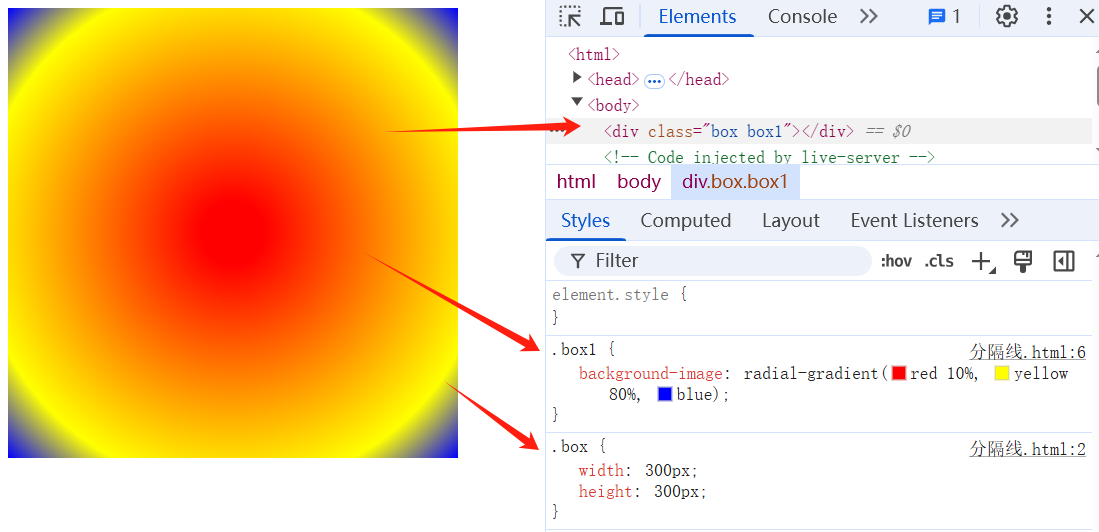Viewport: 1099px width, 532px height.
Task: Toggle the computed styles sidebar icon
Action: (x=1063, y=261)
